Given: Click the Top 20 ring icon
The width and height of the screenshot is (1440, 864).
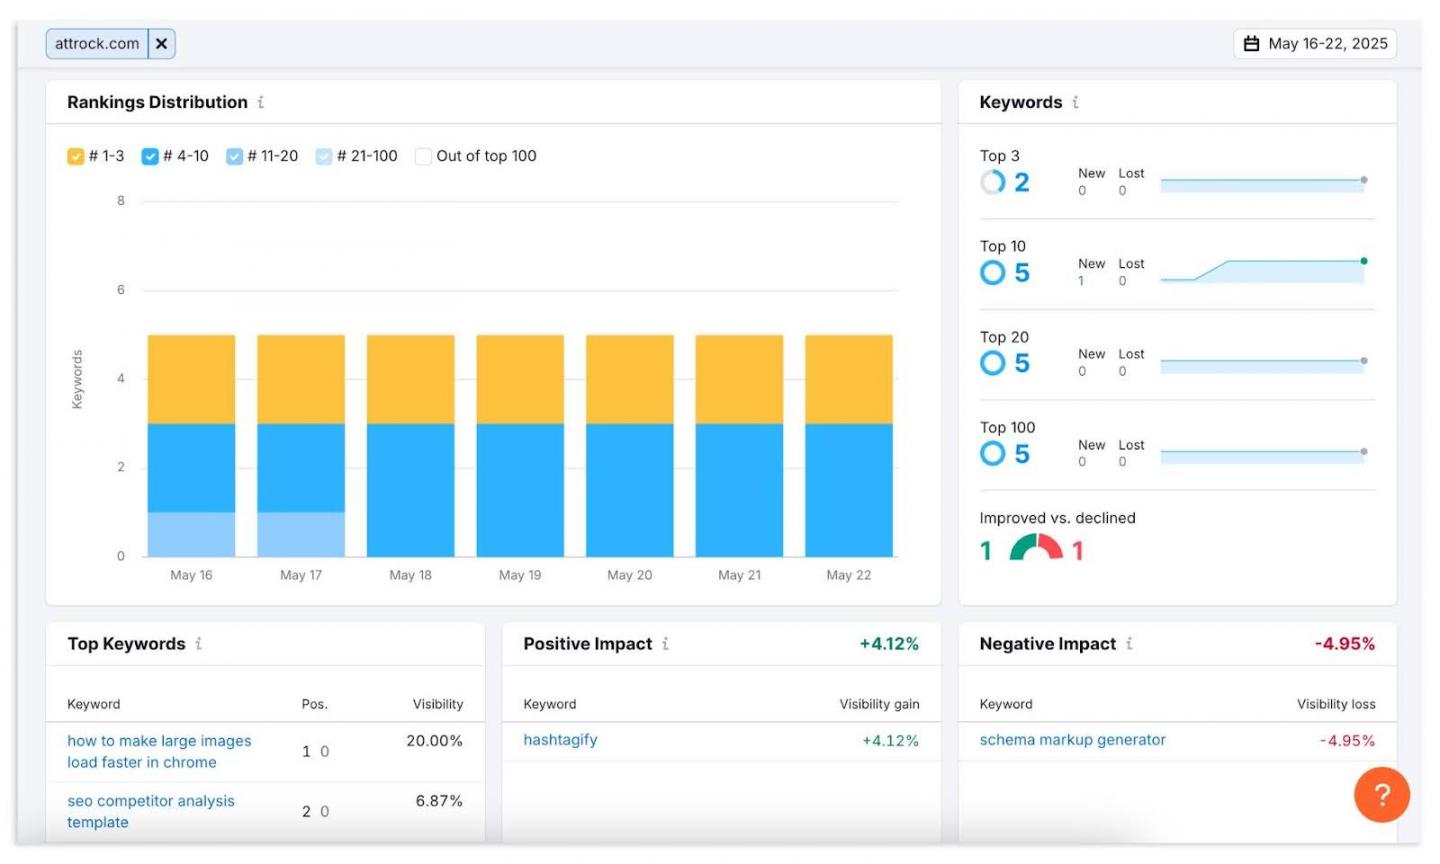Looking at the screenshot, I should click(x=992, y=363).
